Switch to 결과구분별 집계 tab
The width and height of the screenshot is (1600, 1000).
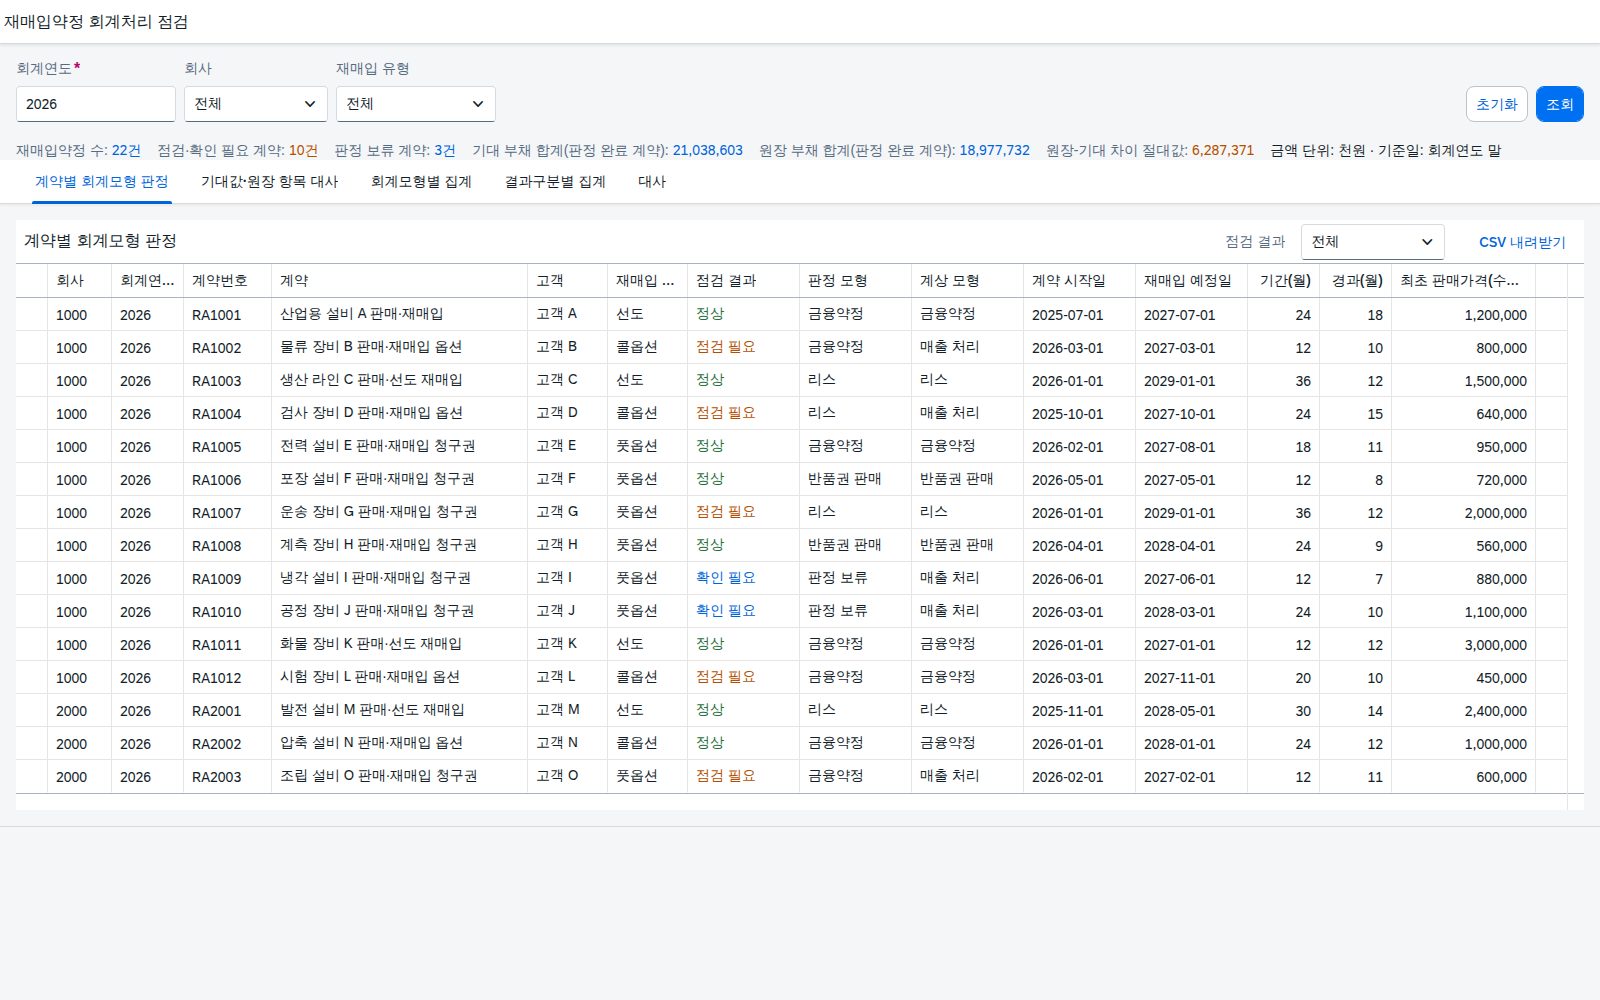point(555,182)
